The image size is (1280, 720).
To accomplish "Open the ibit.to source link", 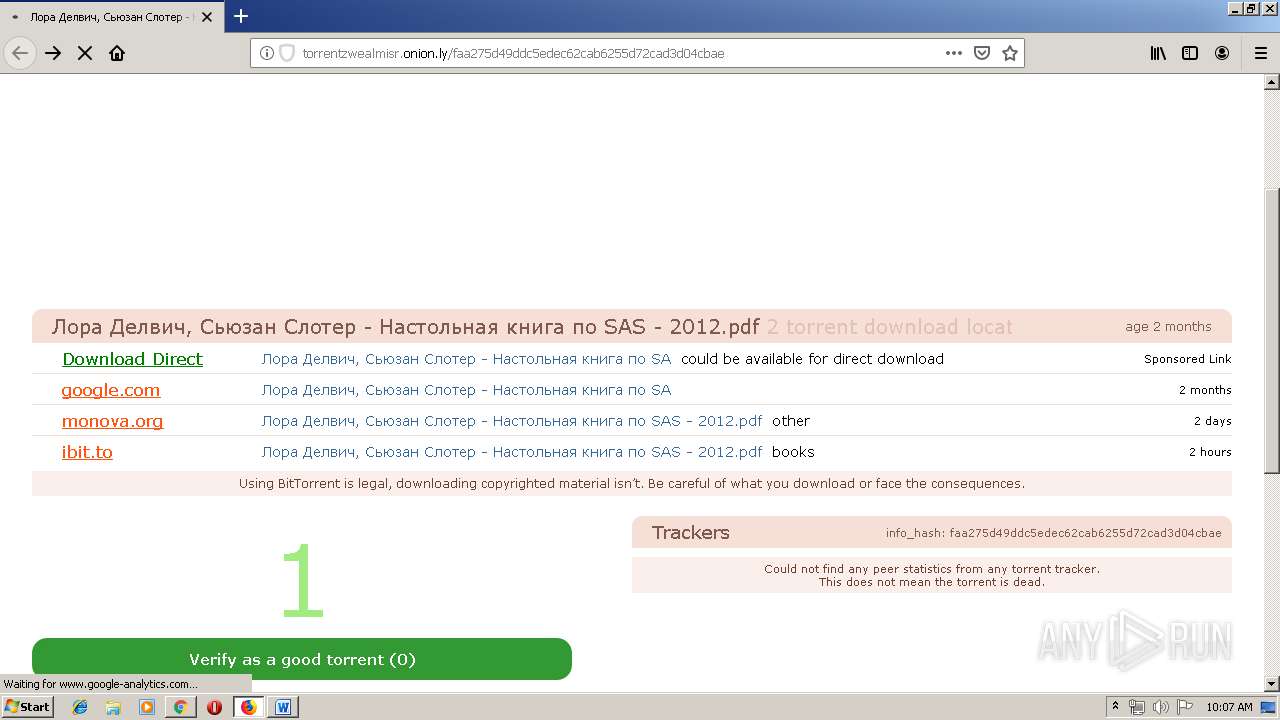I will 87,452.
